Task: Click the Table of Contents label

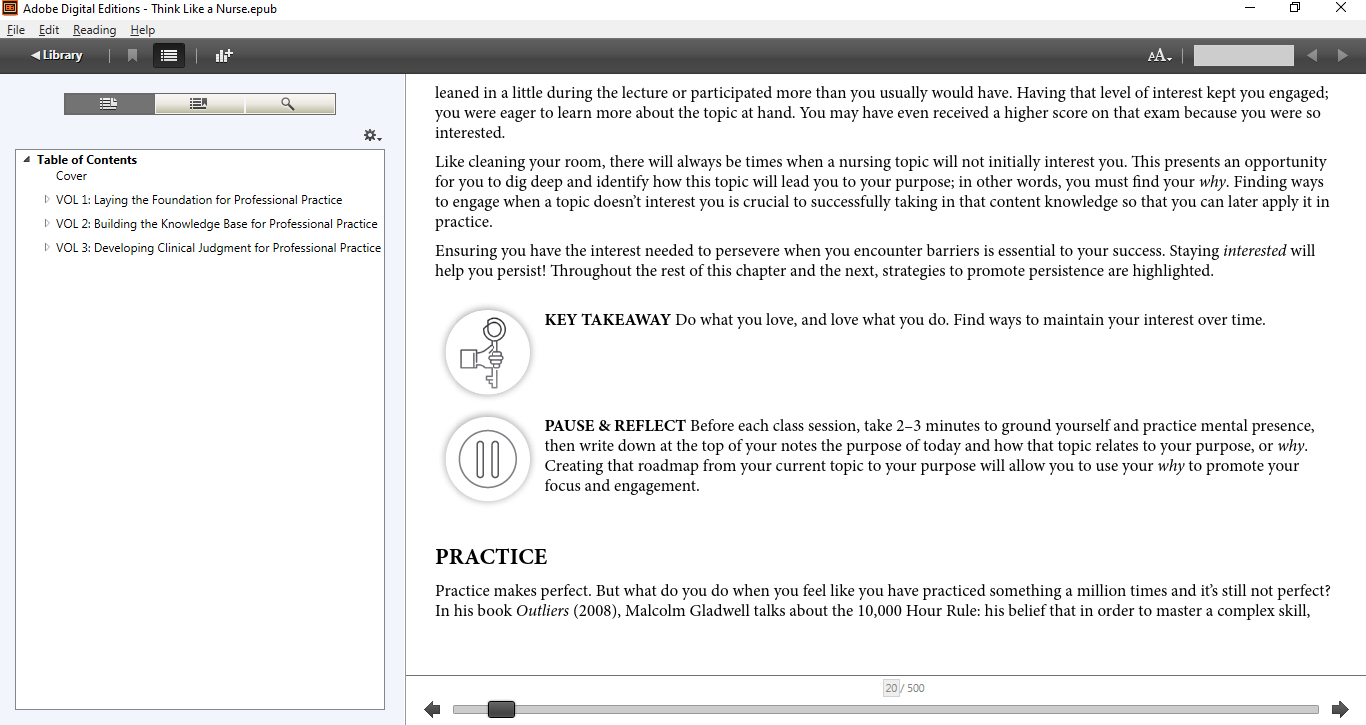Action: (87, 160)
